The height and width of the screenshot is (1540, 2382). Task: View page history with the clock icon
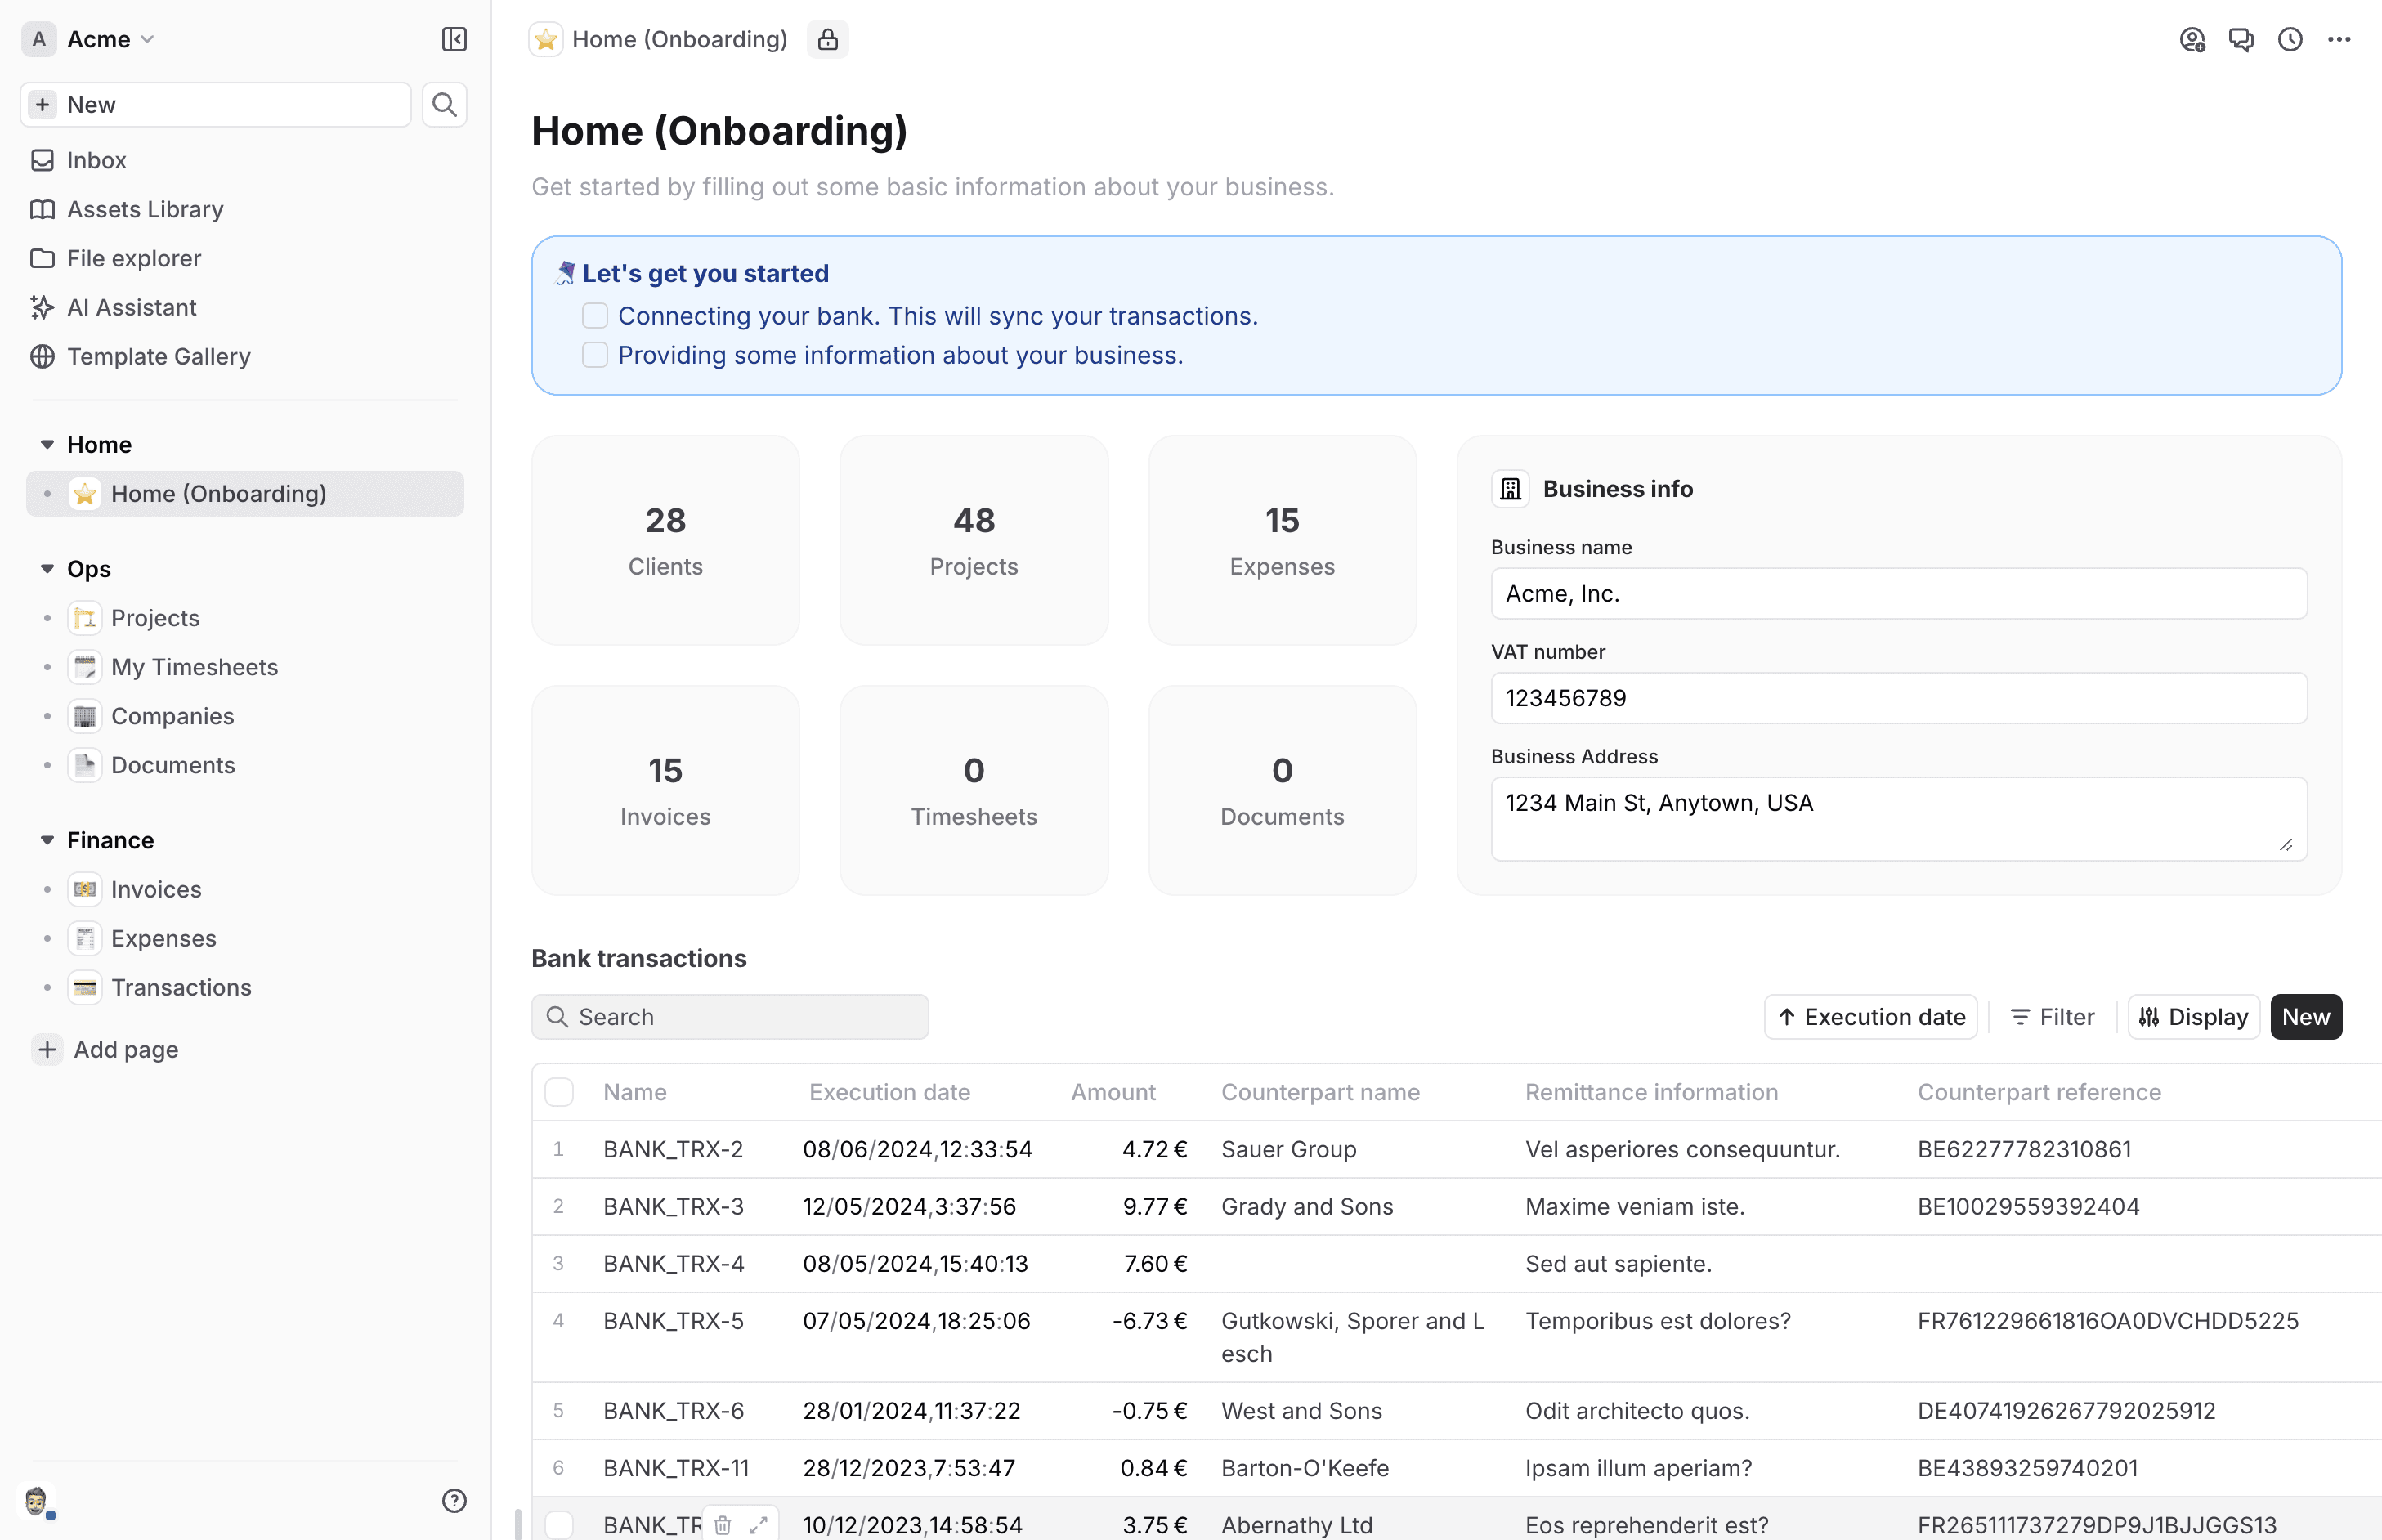[2290, 39]
